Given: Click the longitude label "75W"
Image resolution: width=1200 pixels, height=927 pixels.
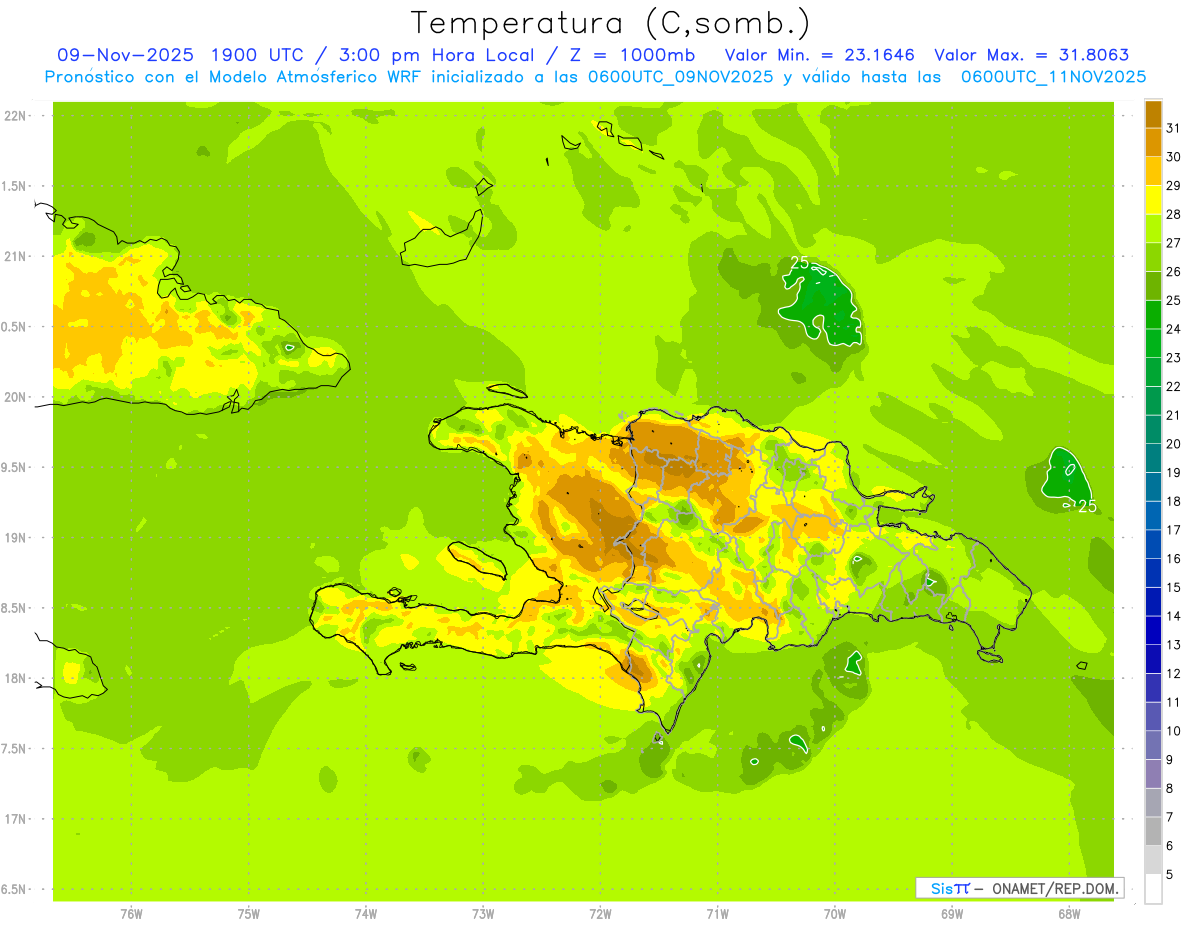Looking at the screenshot, I should point(249,913).
